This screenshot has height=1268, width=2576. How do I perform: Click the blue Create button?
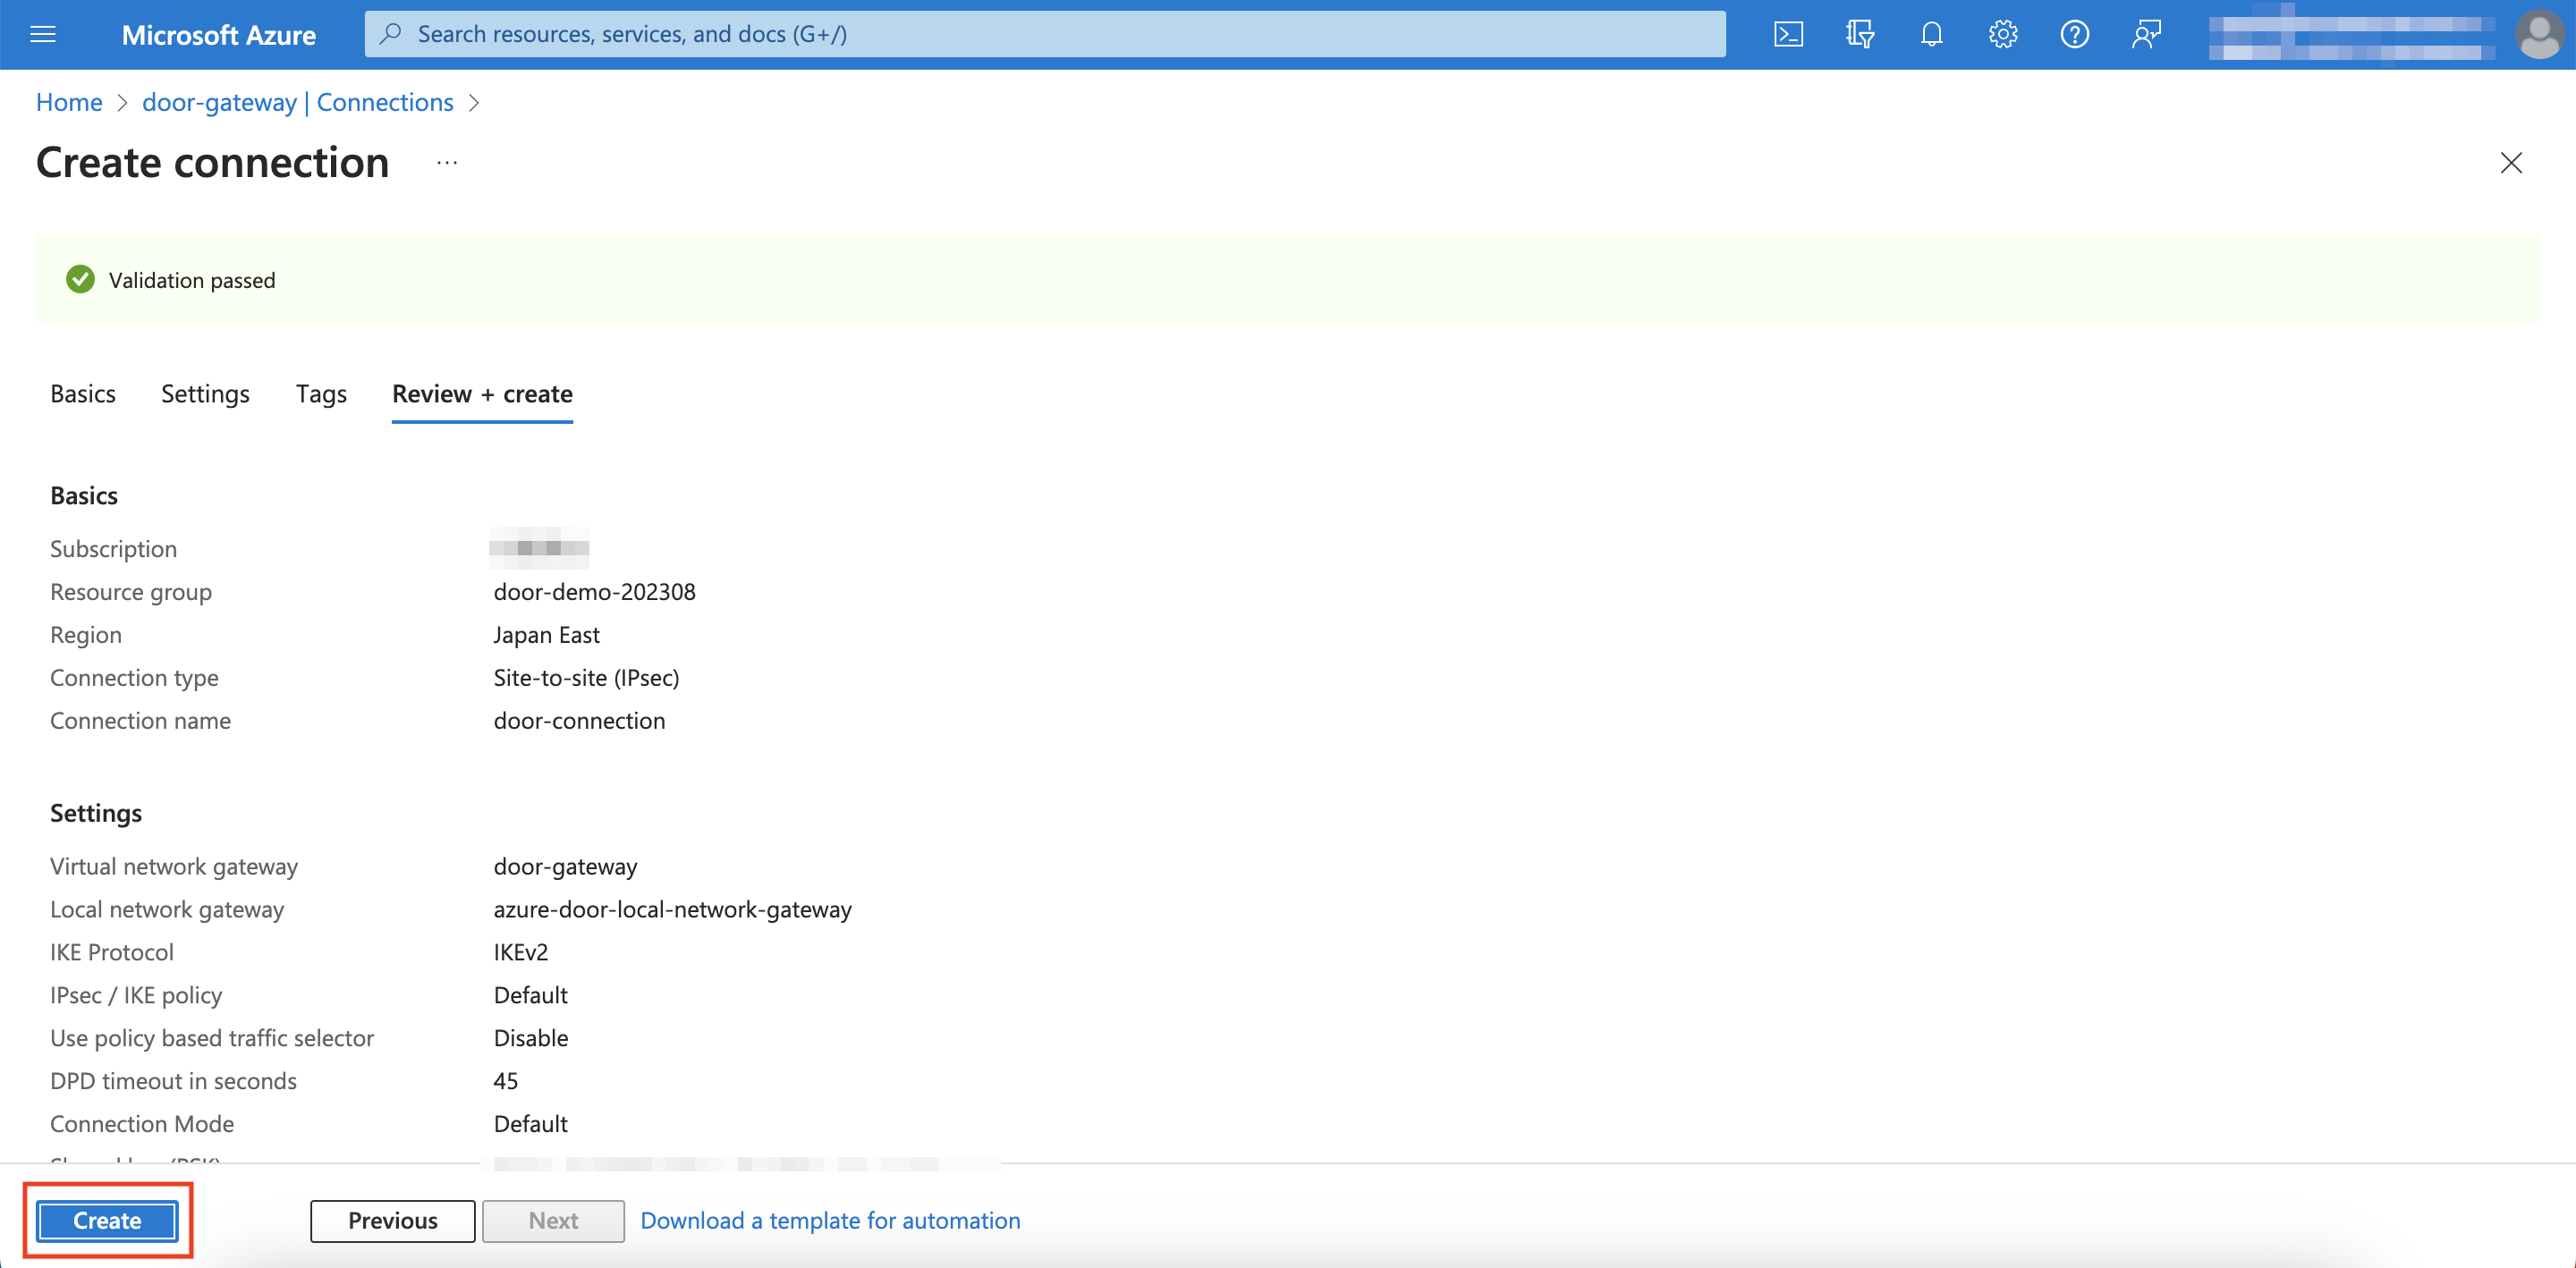[107, 1220]
